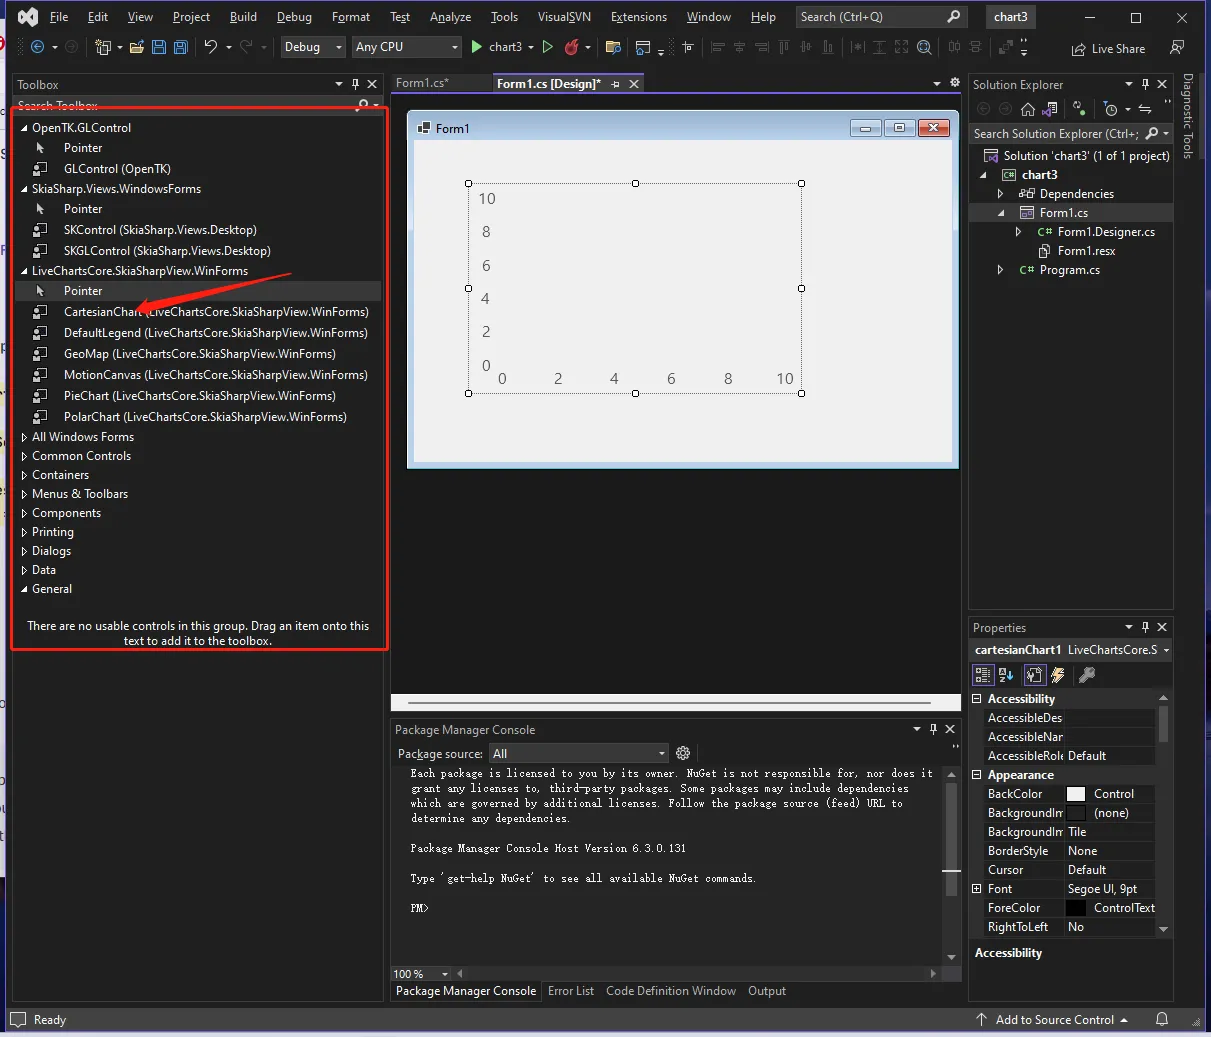Screen dimensions: 1211x1037
Task: Click the BackgroundImage (none) swatch
Action: 1076,813
